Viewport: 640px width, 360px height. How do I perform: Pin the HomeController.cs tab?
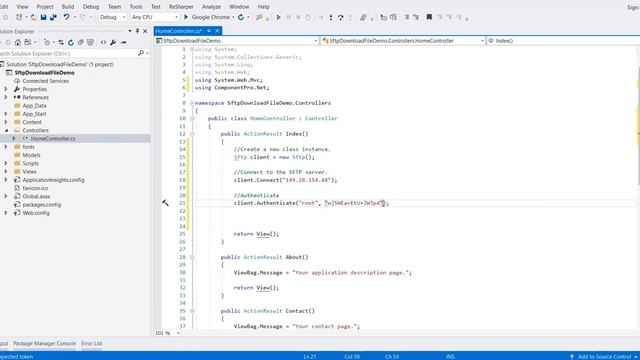point(209,31)
